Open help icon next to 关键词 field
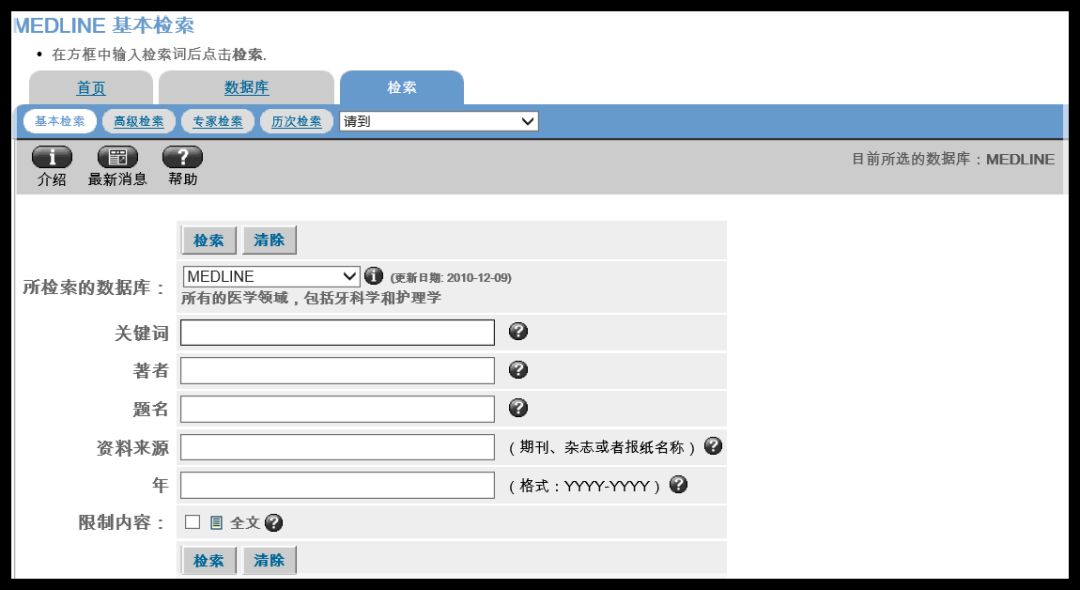Viewport: 1080px width, 590px height. point(517,331)
